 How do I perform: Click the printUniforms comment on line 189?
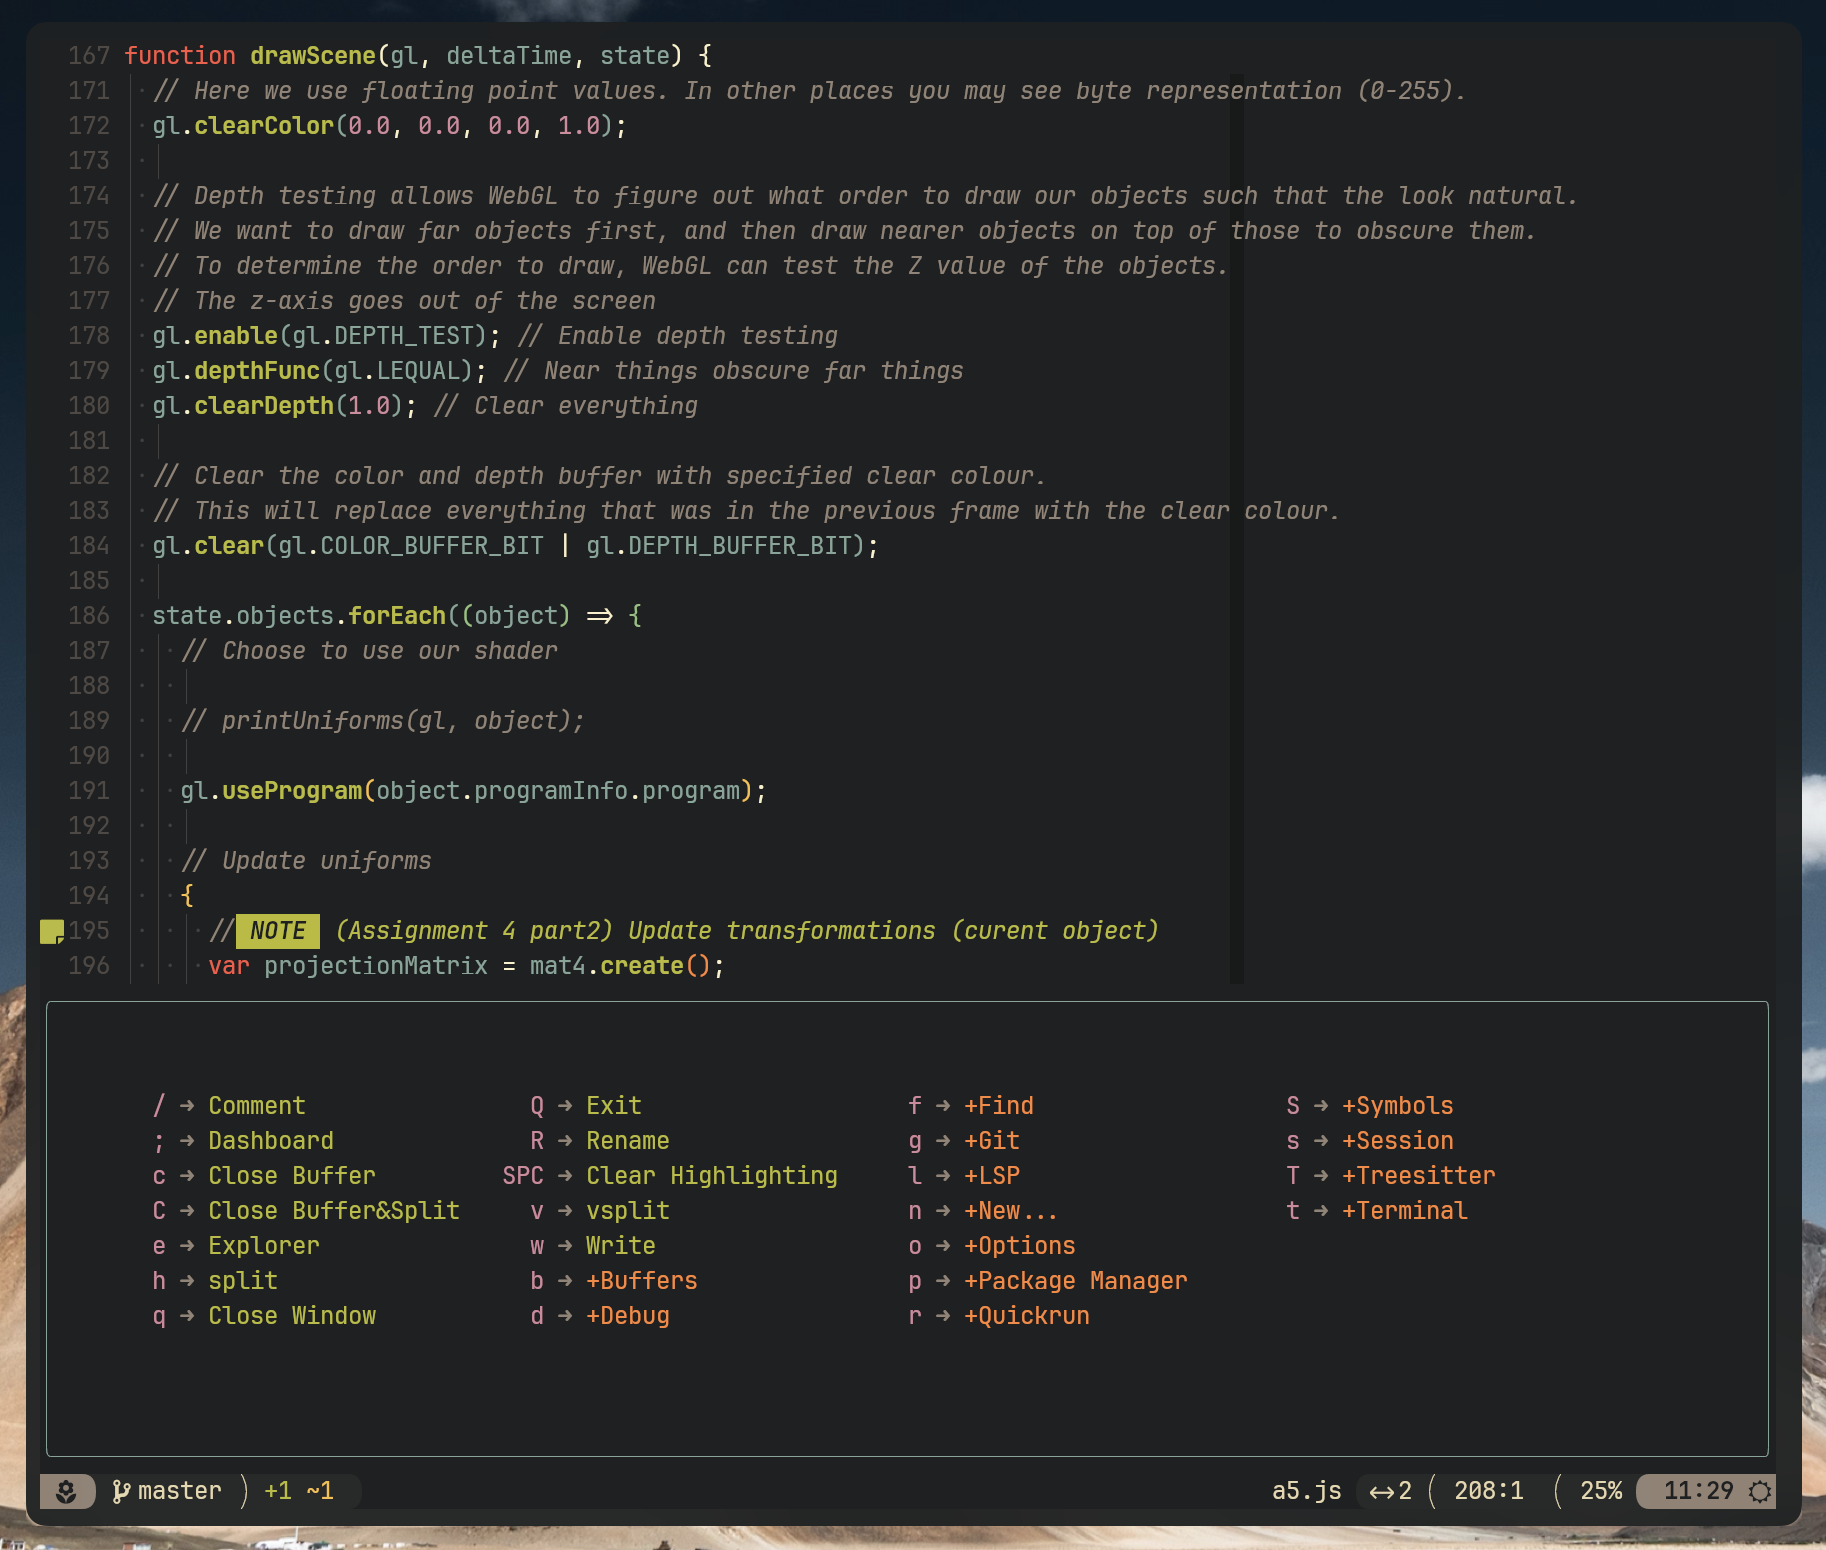point(383,721)
